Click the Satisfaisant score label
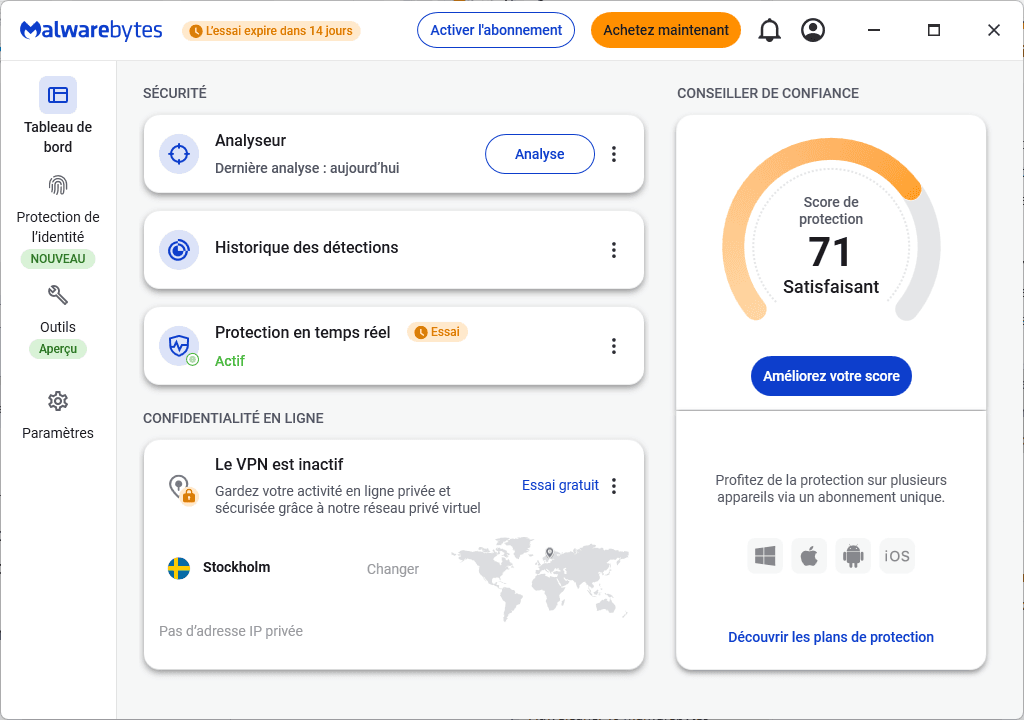 [831, 287]
